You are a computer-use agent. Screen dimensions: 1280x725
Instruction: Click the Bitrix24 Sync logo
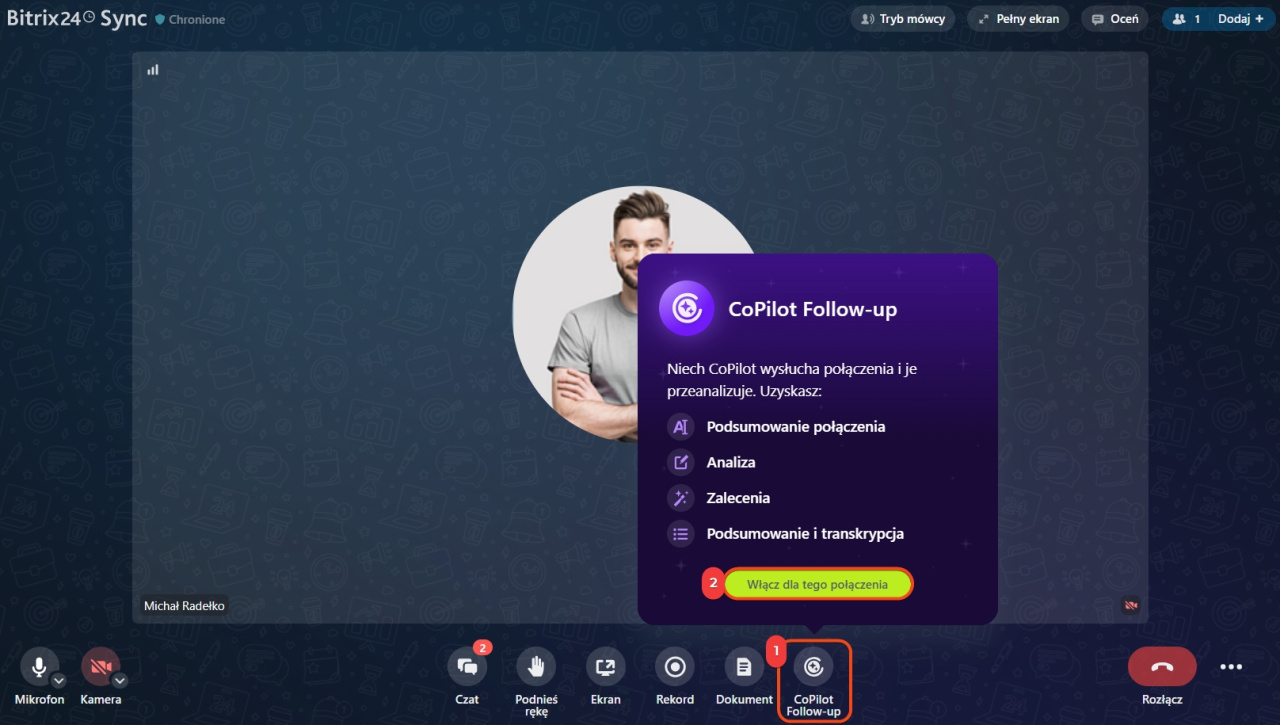pos(75,18)
